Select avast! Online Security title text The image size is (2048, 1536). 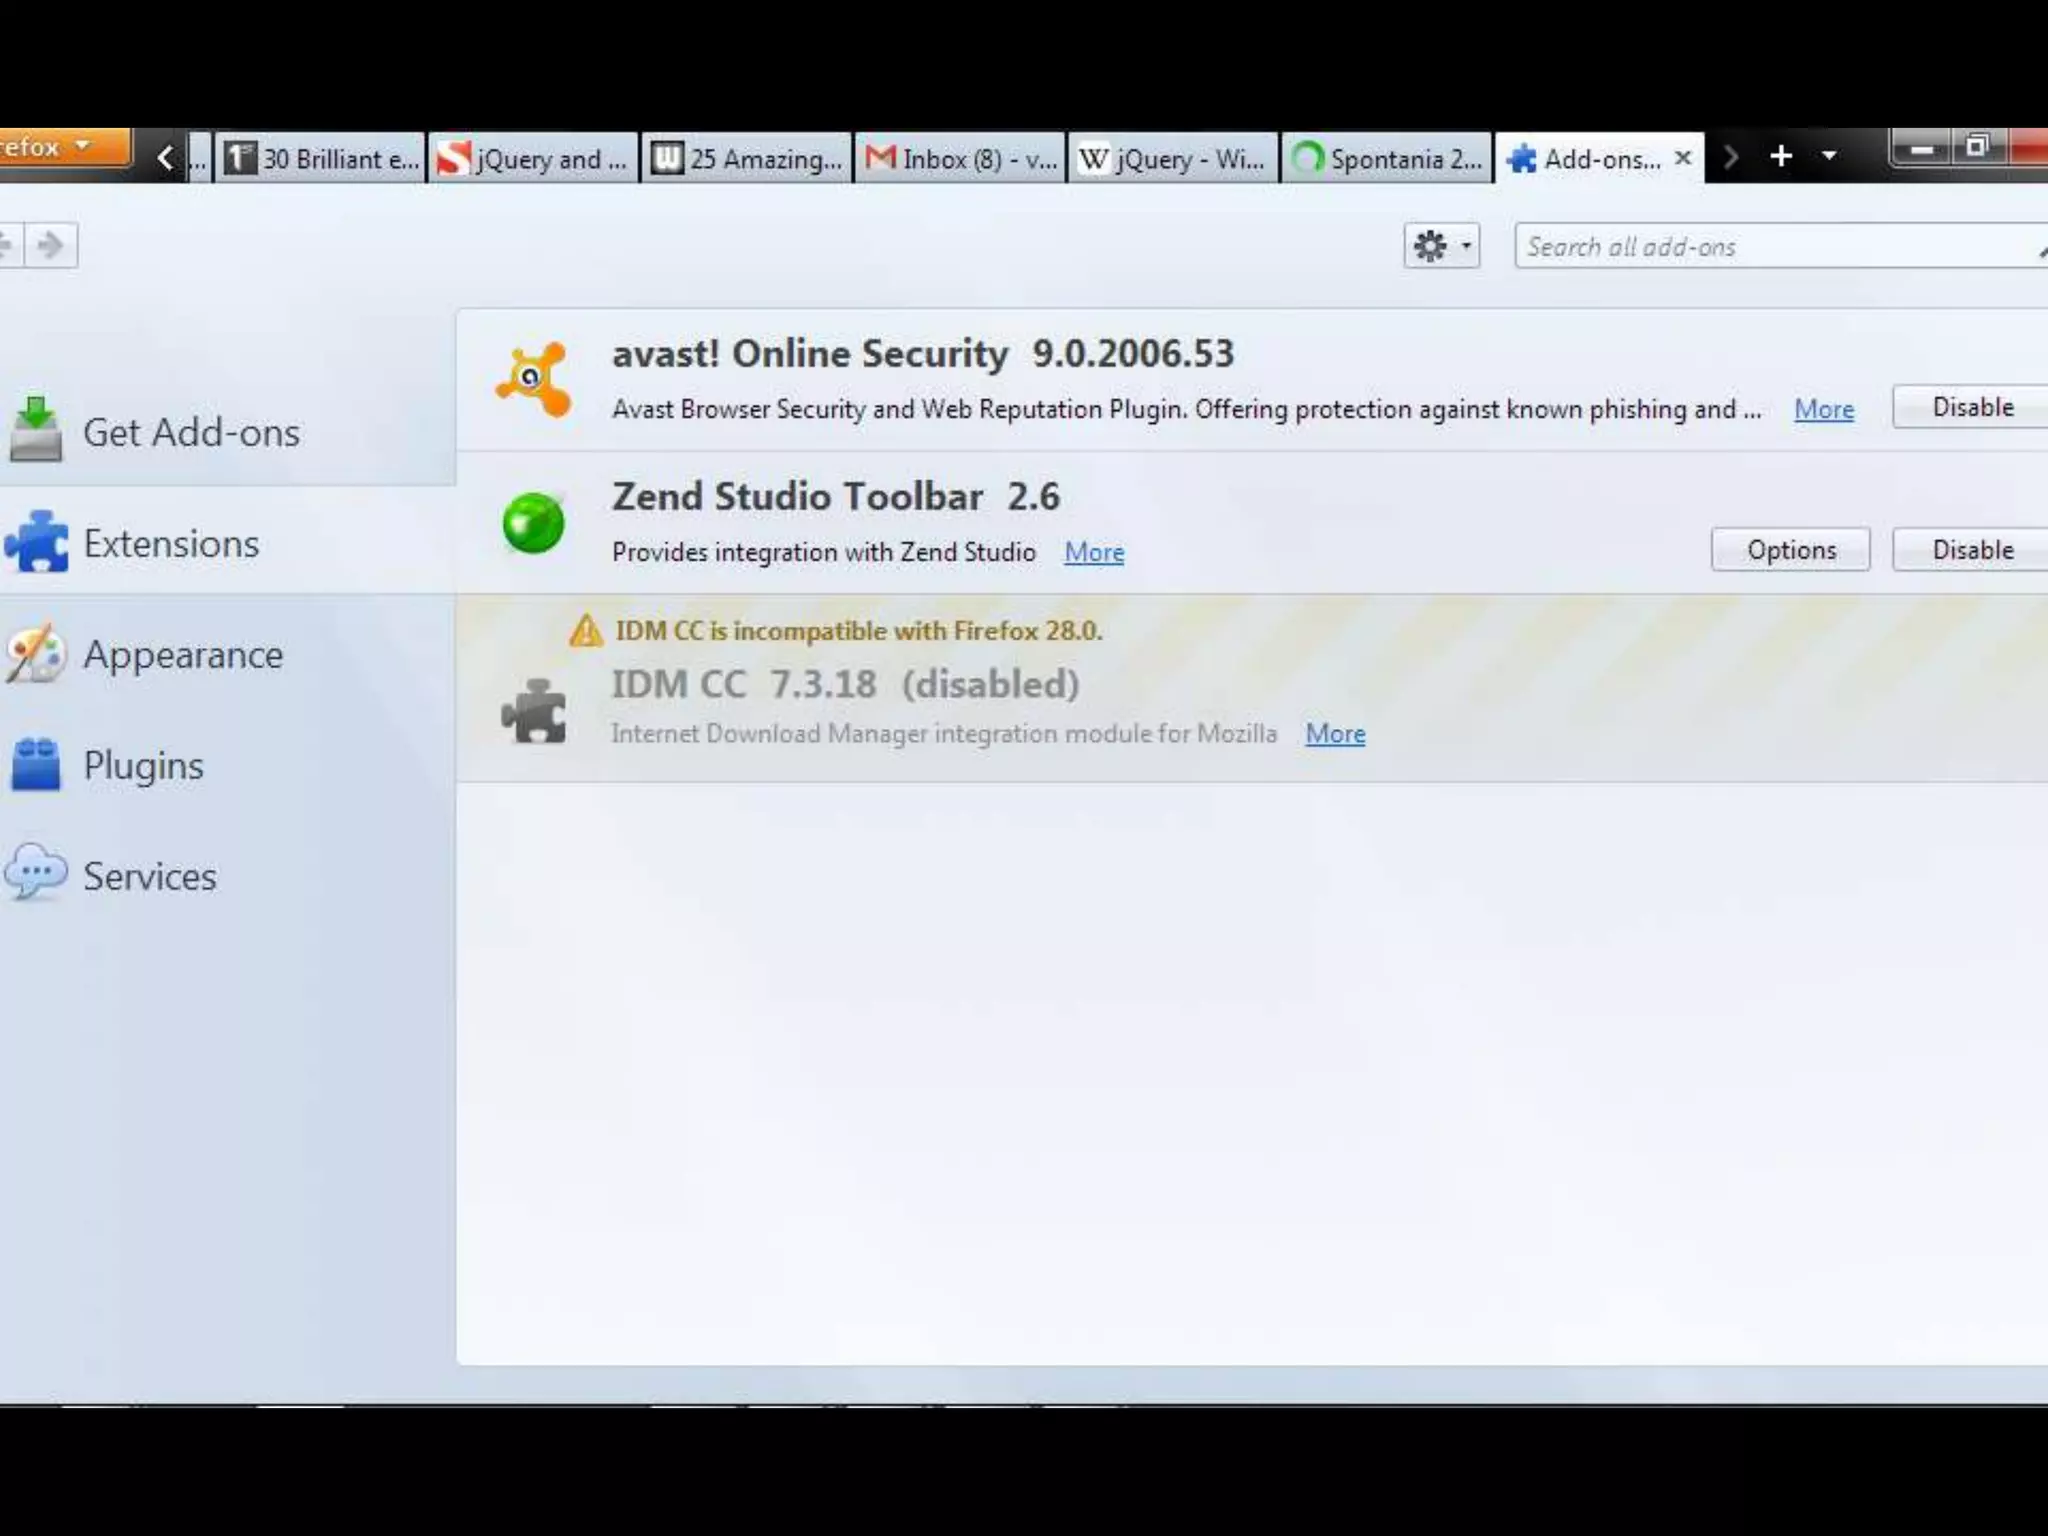point(810,354)
